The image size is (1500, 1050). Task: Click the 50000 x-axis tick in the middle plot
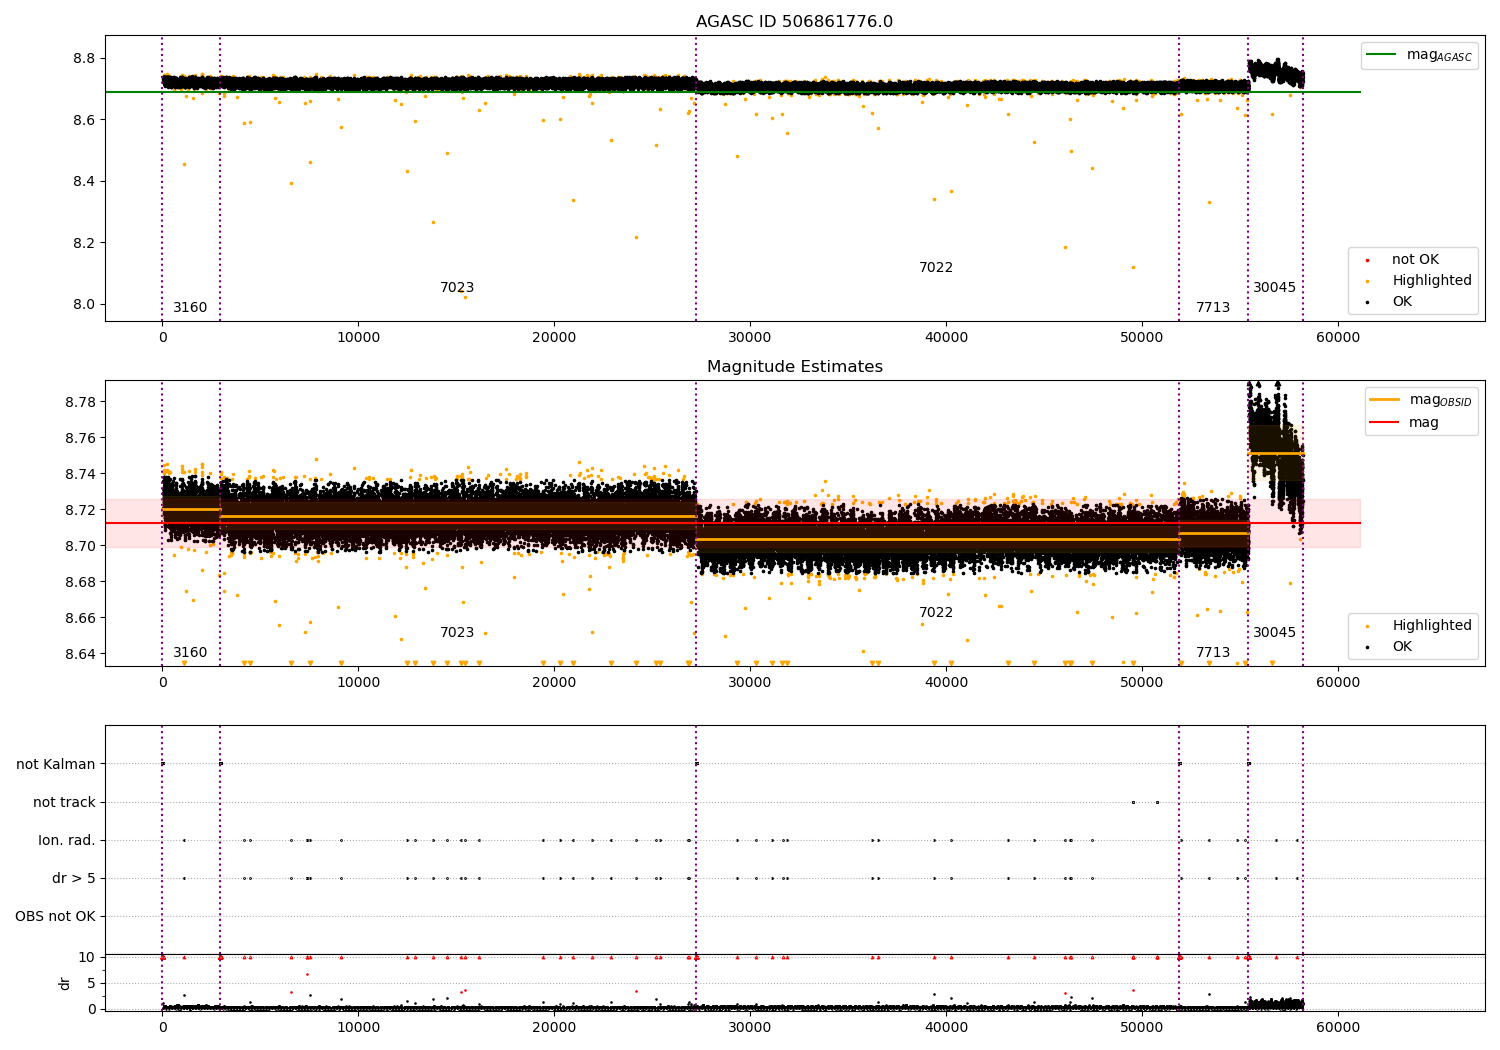(1142, 683)
